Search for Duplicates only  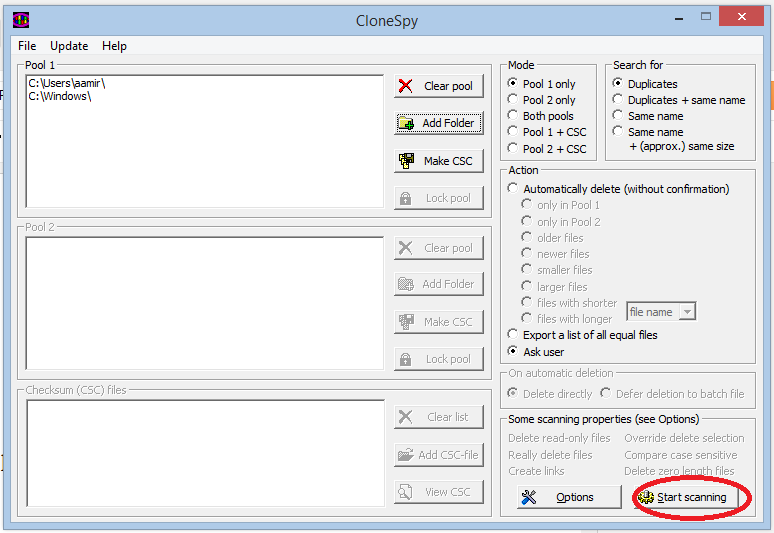coord(645,83)
